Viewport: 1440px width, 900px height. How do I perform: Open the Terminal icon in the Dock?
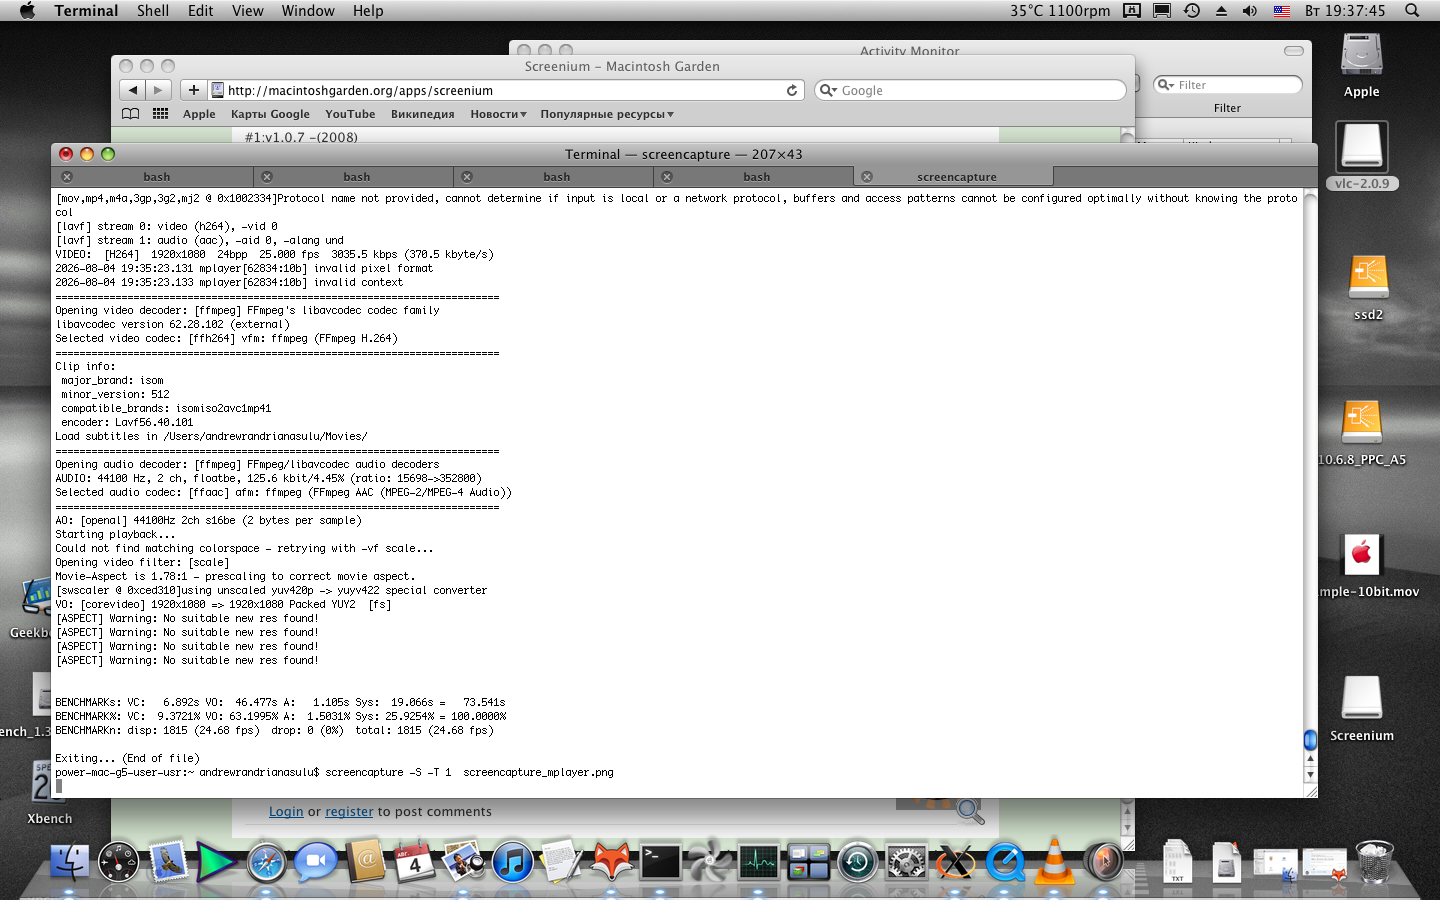(660, 861)
